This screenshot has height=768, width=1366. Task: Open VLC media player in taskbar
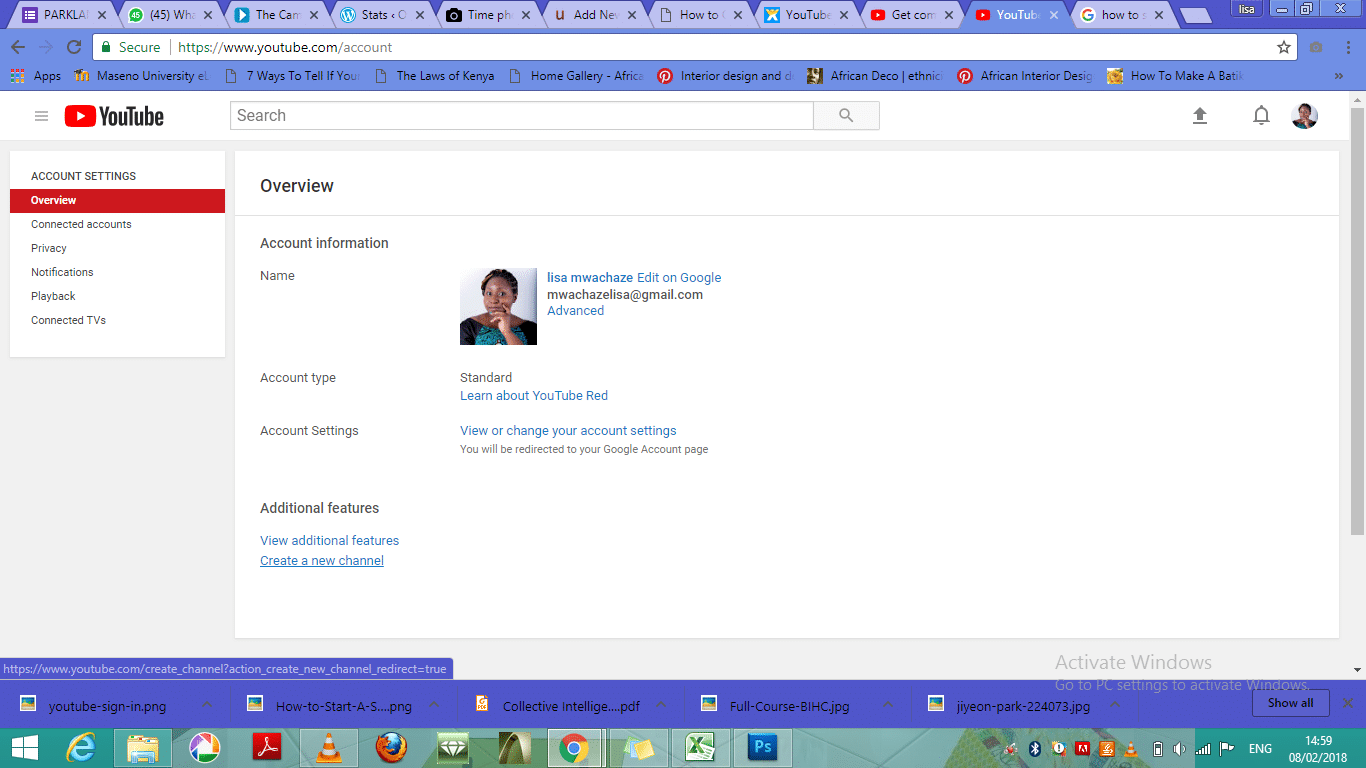click(327, 748)
